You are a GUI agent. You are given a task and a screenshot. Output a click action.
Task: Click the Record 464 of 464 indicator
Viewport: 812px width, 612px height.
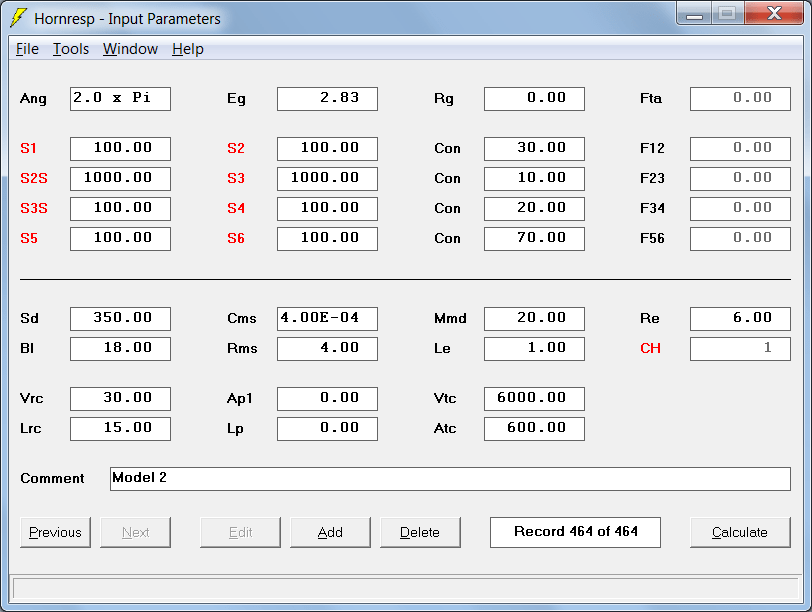point(575,532)
